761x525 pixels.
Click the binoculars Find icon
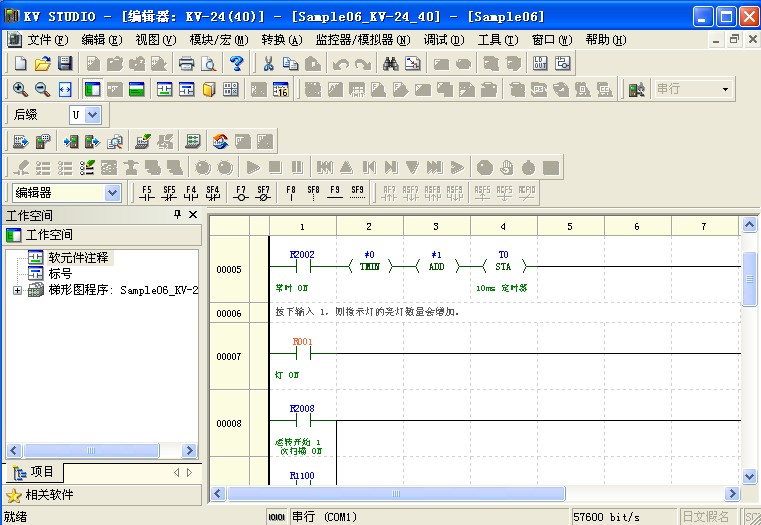390,63
